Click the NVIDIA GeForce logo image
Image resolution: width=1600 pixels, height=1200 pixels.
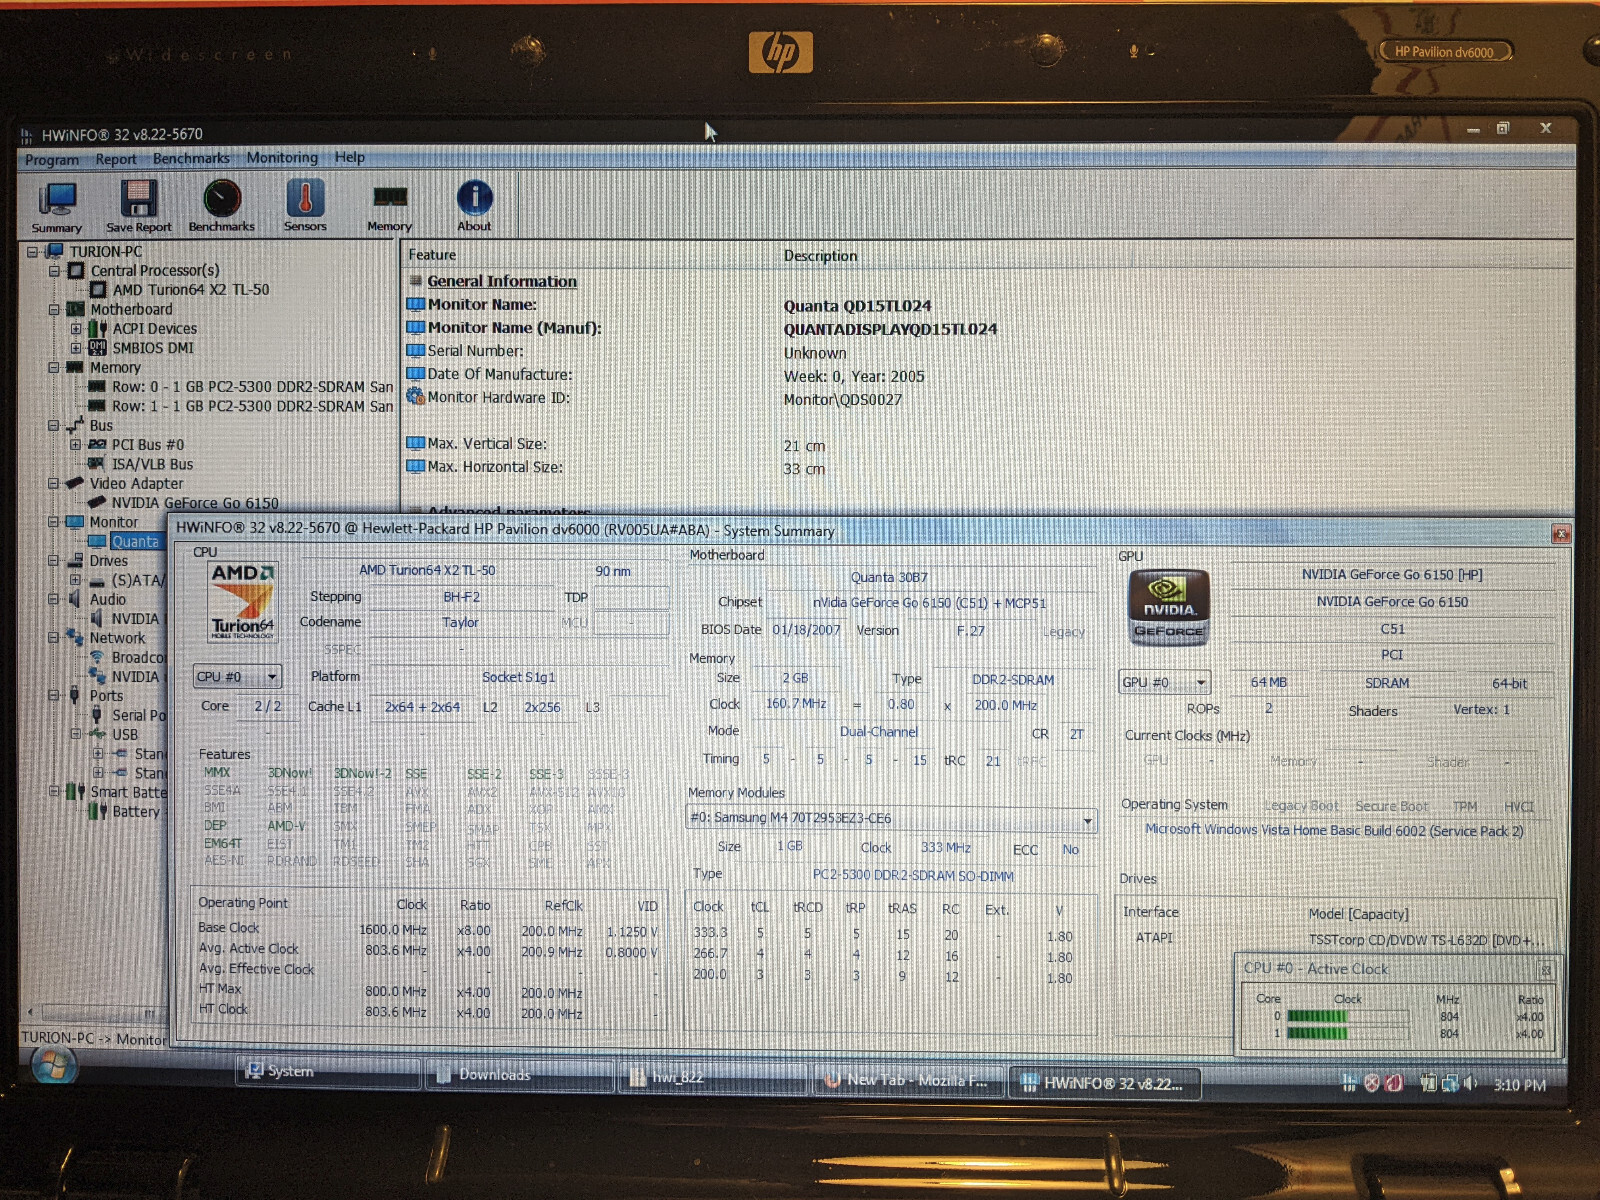point(1168,607)
